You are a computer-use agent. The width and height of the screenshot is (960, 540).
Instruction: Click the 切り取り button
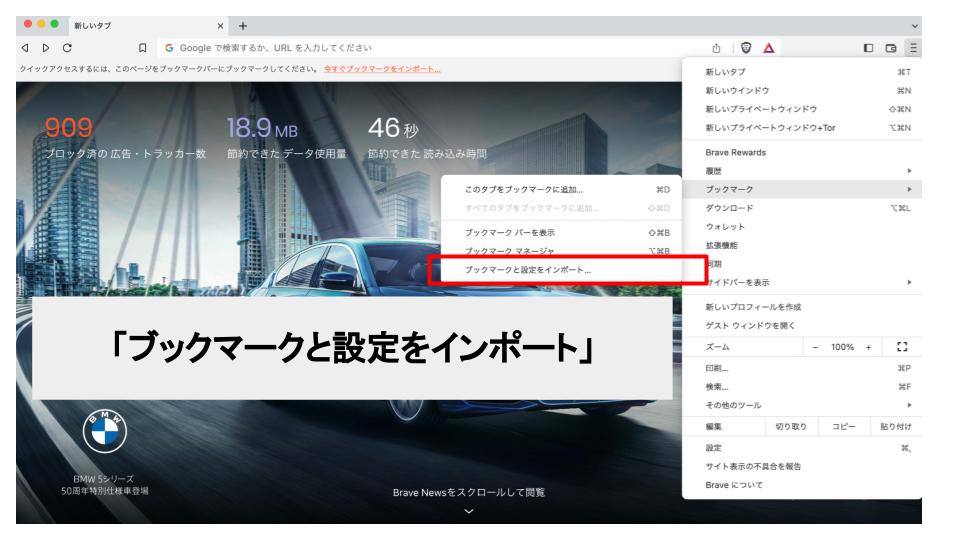(791, 427)
